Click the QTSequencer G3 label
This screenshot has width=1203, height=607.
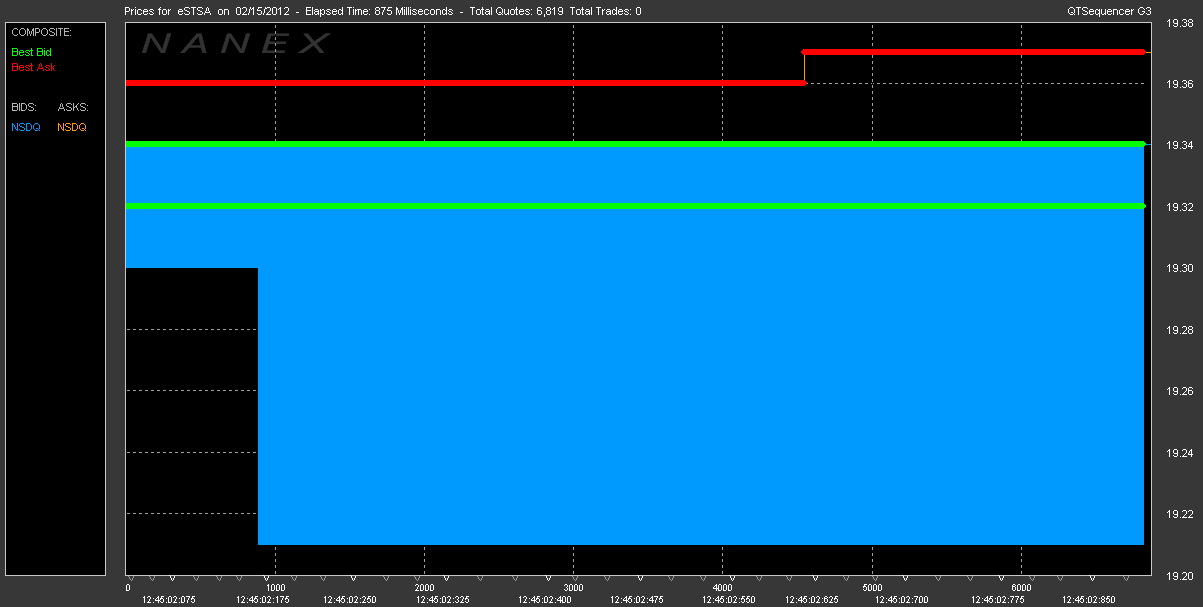click(x=1107, y=11)
